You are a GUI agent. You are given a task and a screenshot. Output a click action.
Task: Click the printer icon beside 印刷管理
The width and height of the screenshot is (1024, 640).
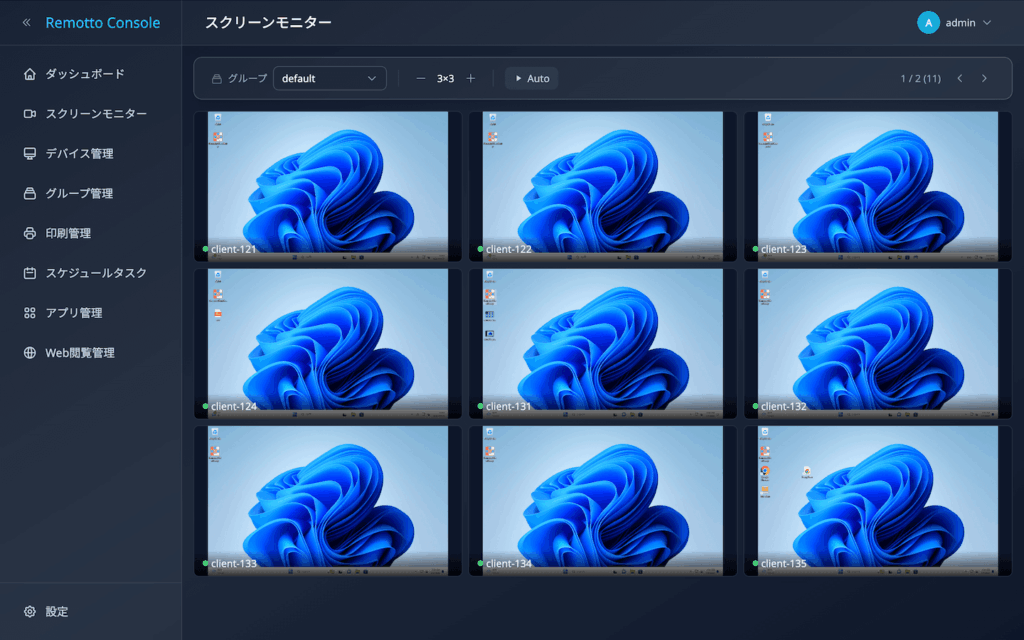[x=29, y=233]
